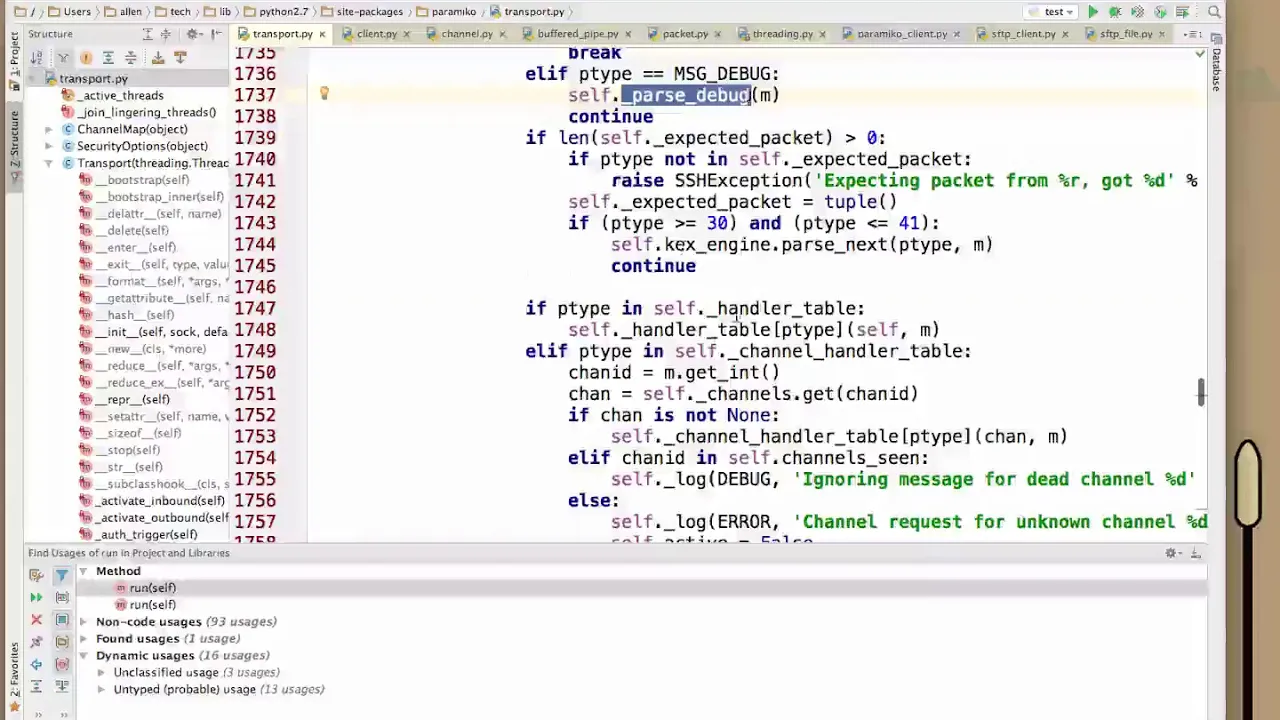The height and width of the screenshot is (720, 1280).
Task: Open Find panel settings gear
Action: coord(1171,553)
